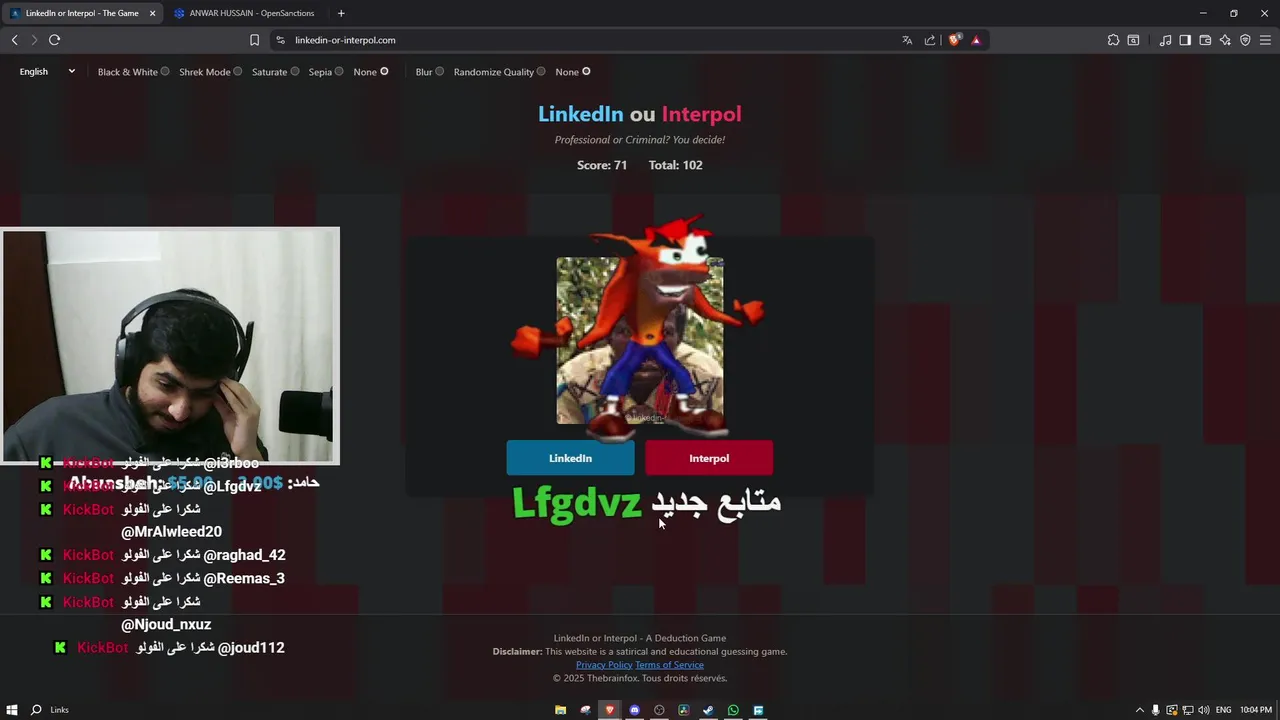Open a new tab with the plus button

(341, 13)
